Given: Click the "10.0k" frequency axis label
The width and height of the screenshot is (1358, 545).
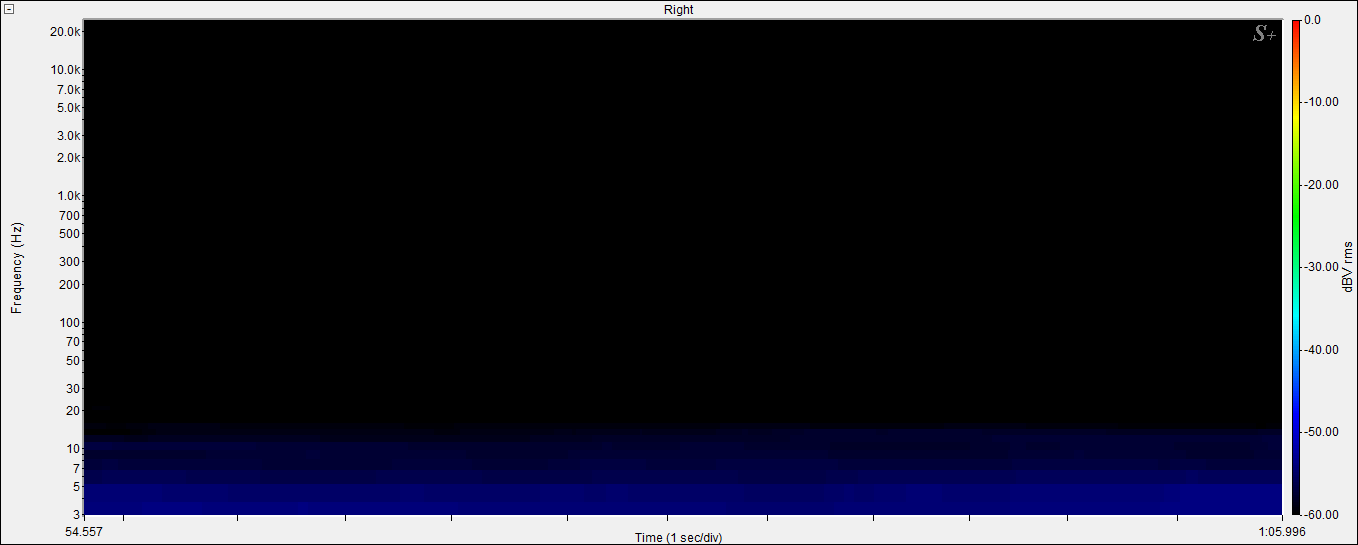Looking at the screenshot, I should coord(65,70).
